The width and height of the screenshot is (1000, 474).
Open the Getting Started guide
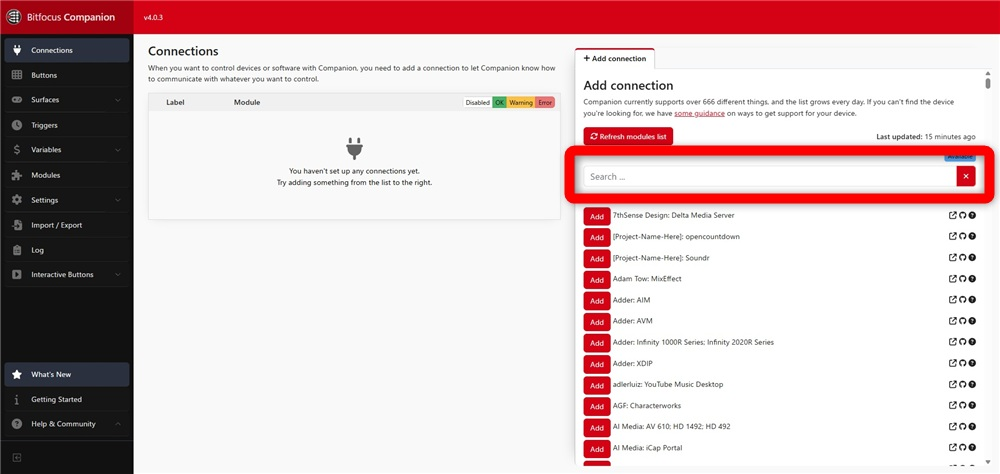(66, 399)
